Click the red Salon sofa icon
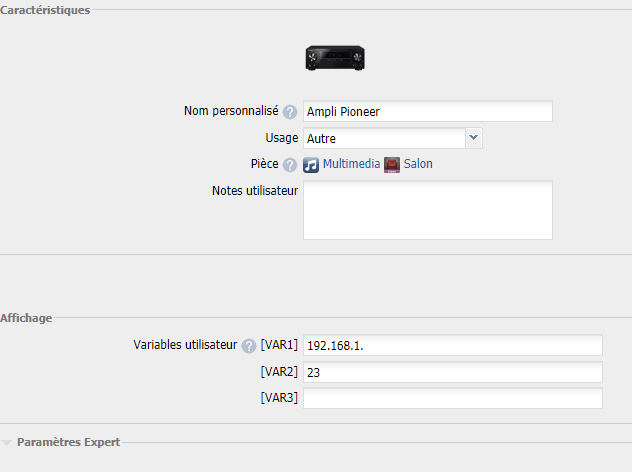Screen dimensions: 632x472 click(392, 165)
